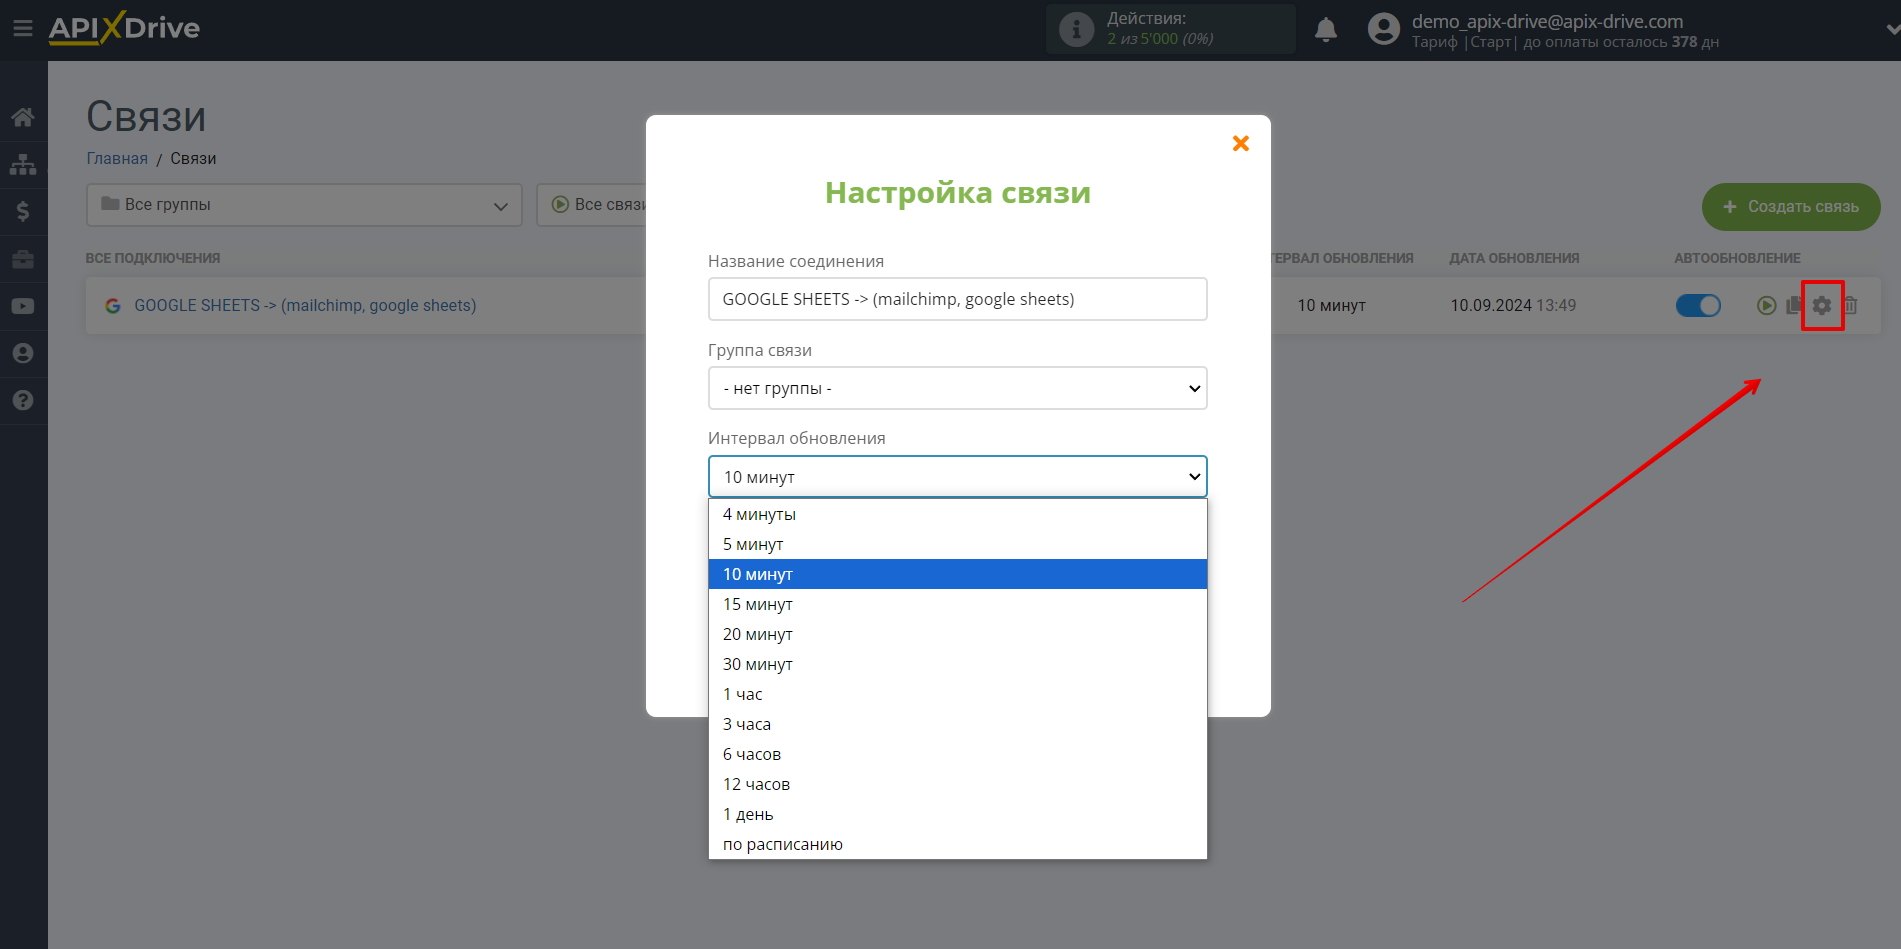Close the connection settings dialog
Viewport: 1901px width, 949px height.
(x=1241, y=143)
